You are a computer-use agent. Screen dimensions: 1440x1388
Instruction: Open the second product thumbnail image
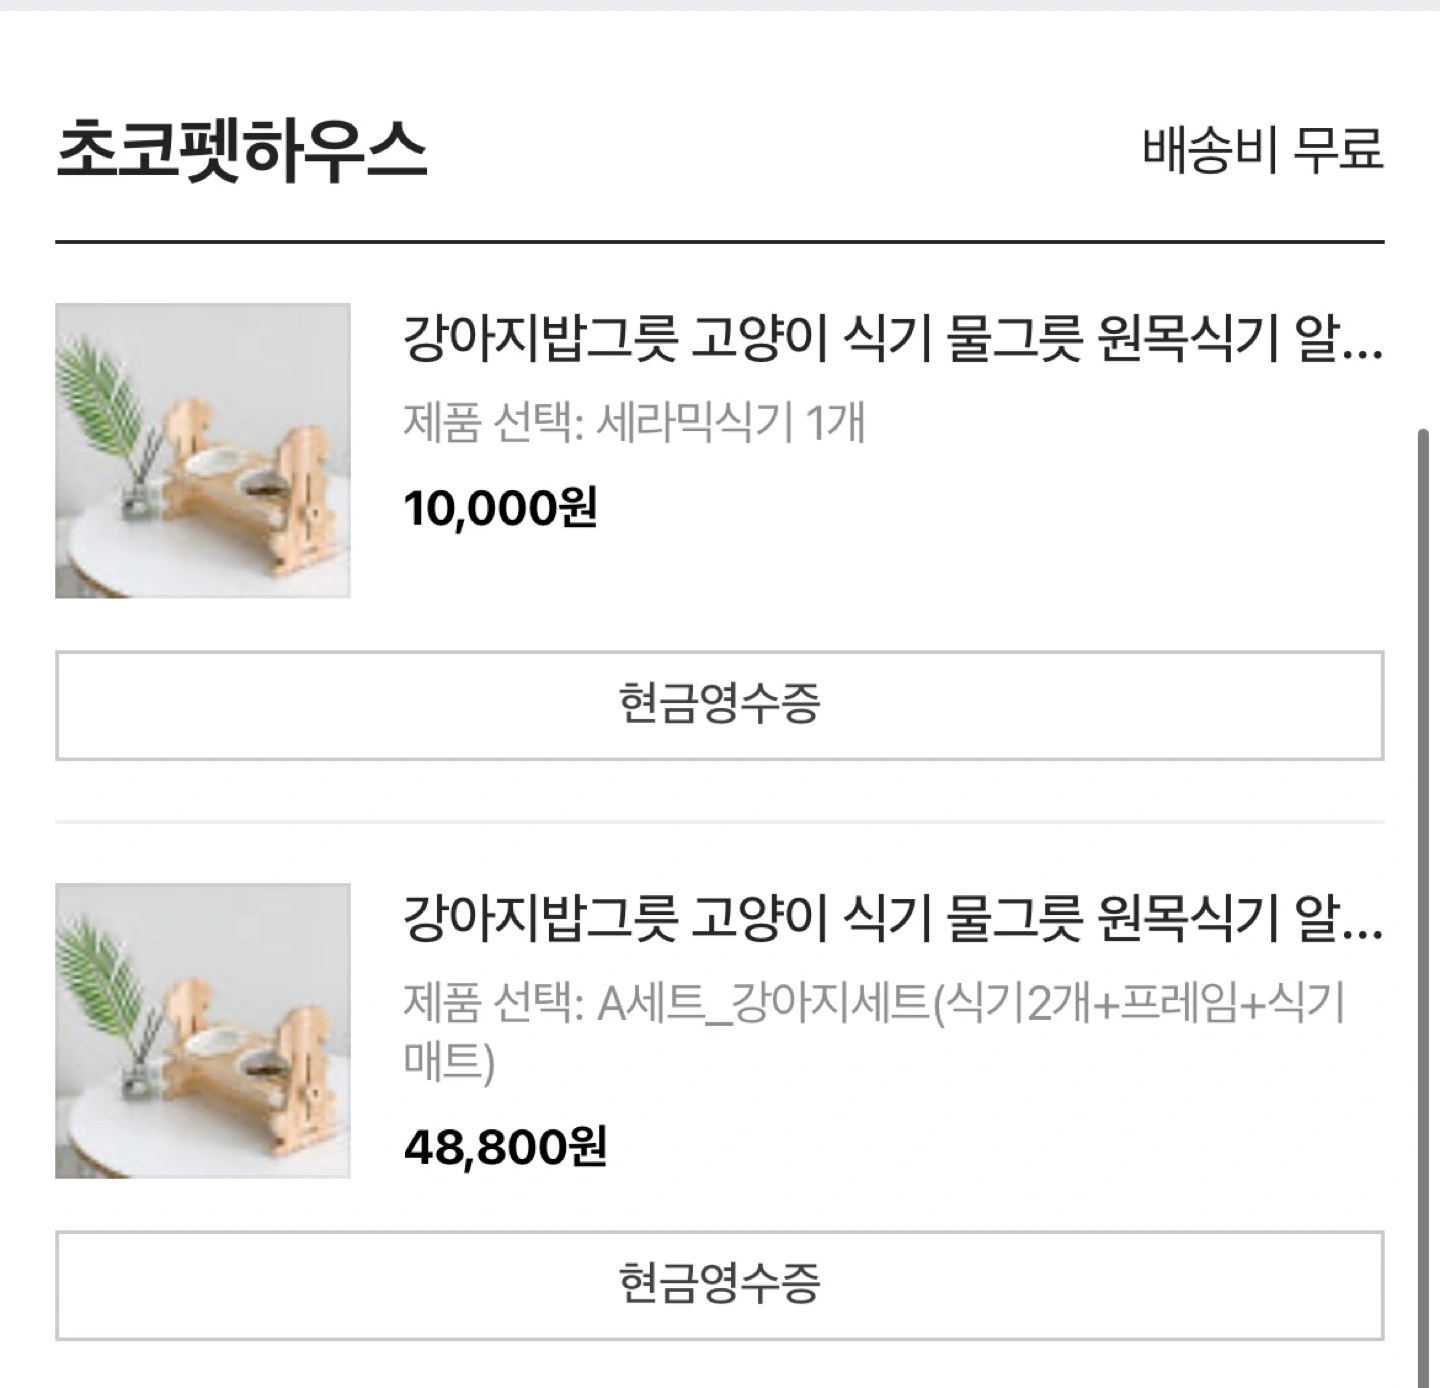(203, 1031)
